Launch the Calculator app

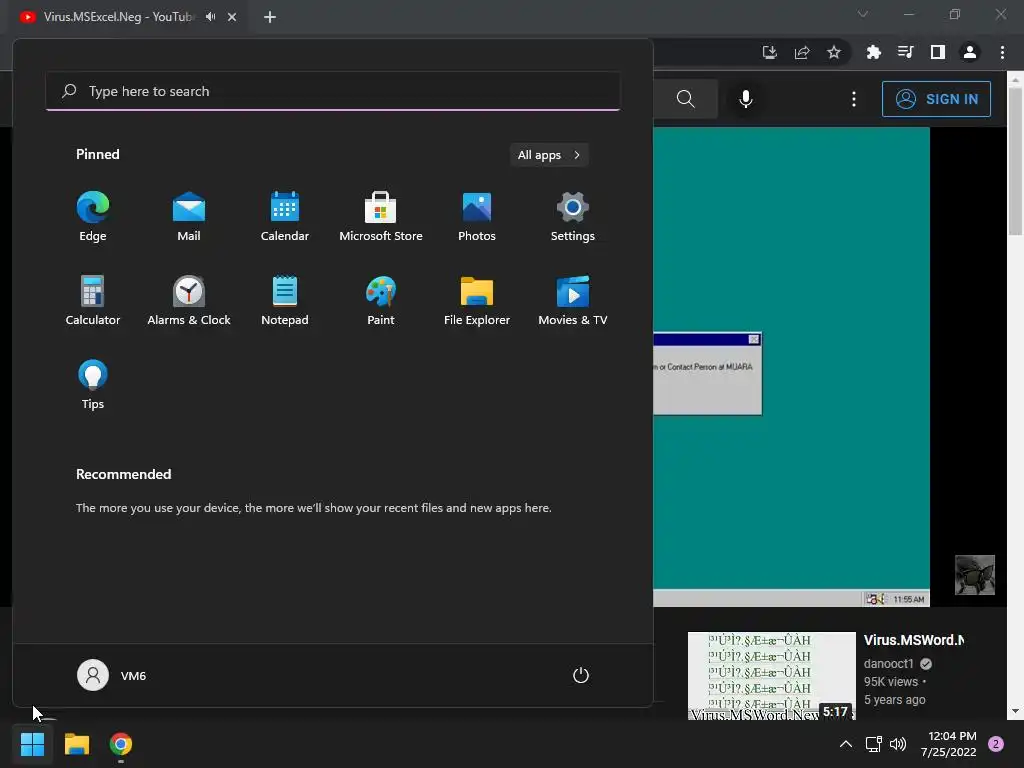coord(93,300)
